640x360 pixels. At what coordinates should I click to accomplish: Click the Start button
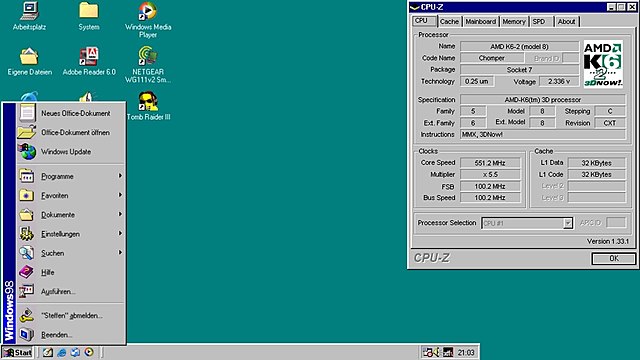point(17,352)
